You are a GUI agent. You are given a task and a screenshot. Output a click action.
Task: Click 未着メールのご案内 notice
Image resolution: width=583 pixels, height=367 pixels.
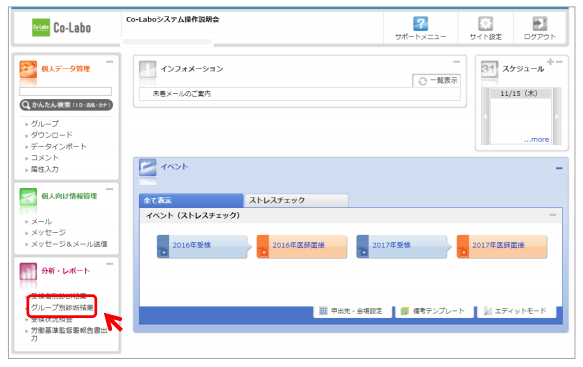(x=181, y=94)
